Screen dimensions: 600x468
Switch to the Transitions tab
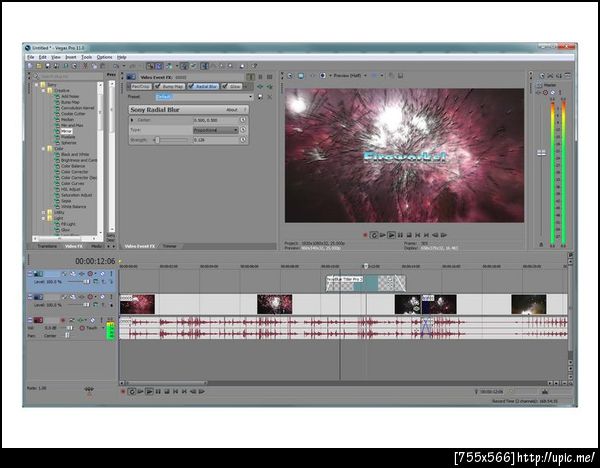47,246
